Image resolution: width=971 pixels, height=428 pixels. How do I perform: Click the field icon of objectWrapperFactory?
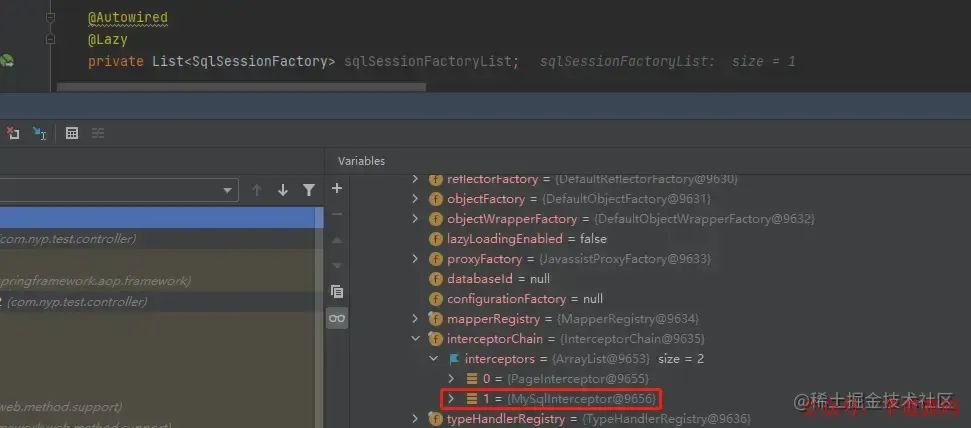(x=436, y=219)
